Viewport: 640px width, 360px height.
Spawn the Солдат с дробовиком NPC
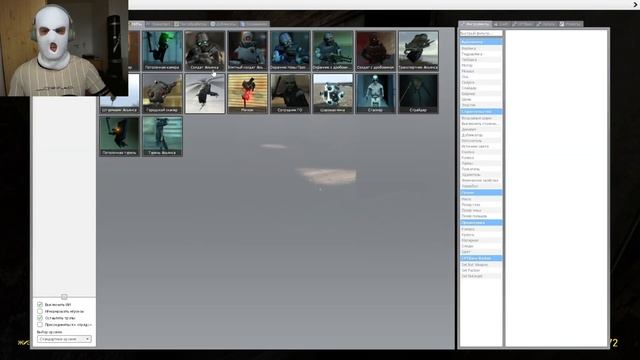click(376, 51)
